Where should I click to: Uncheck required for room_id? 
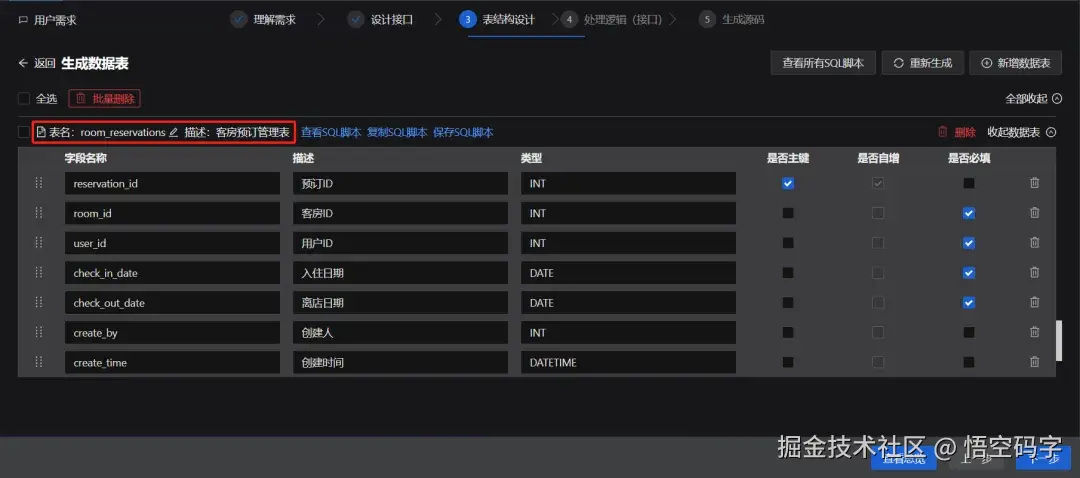[x=968, y=213]
